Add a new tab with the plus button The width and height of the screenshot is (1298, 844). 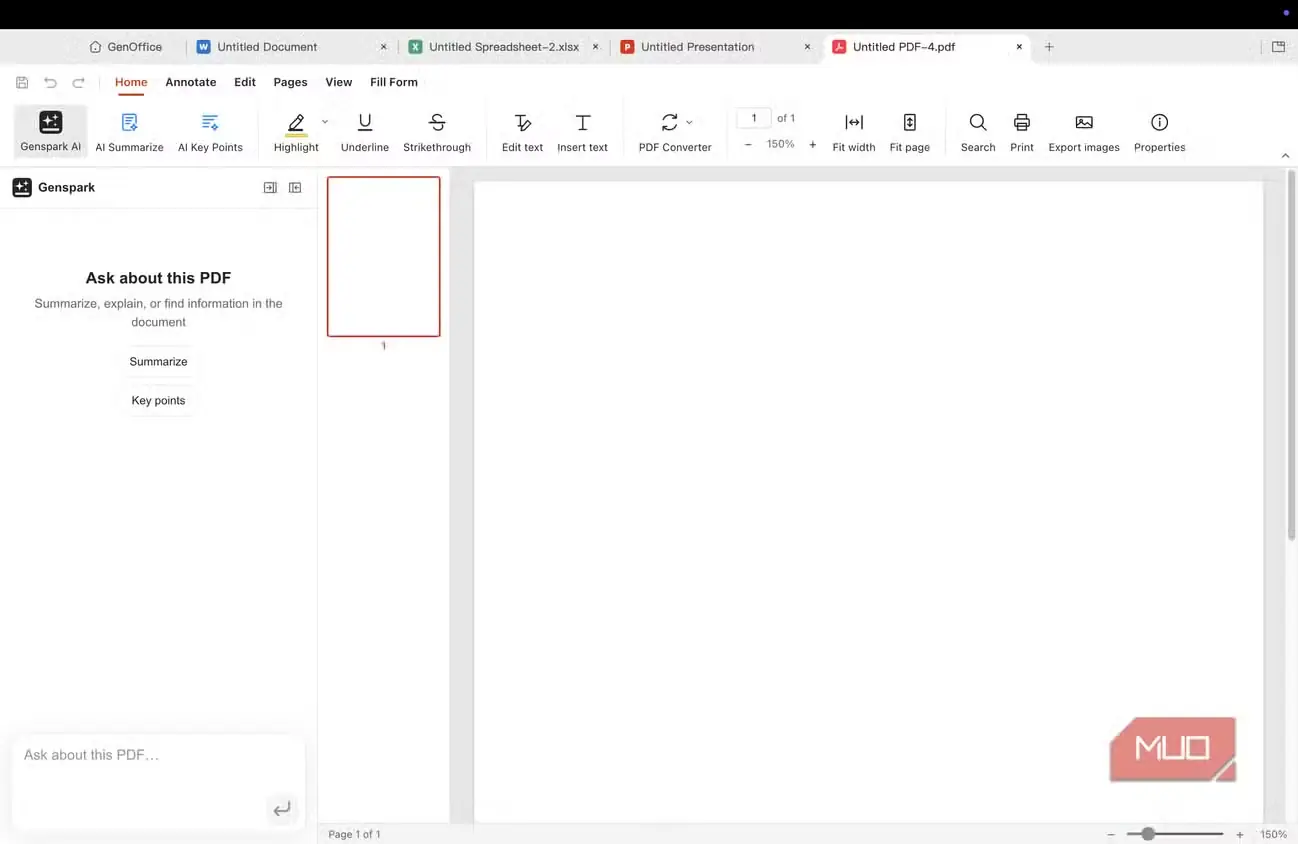click(1049, 47)
